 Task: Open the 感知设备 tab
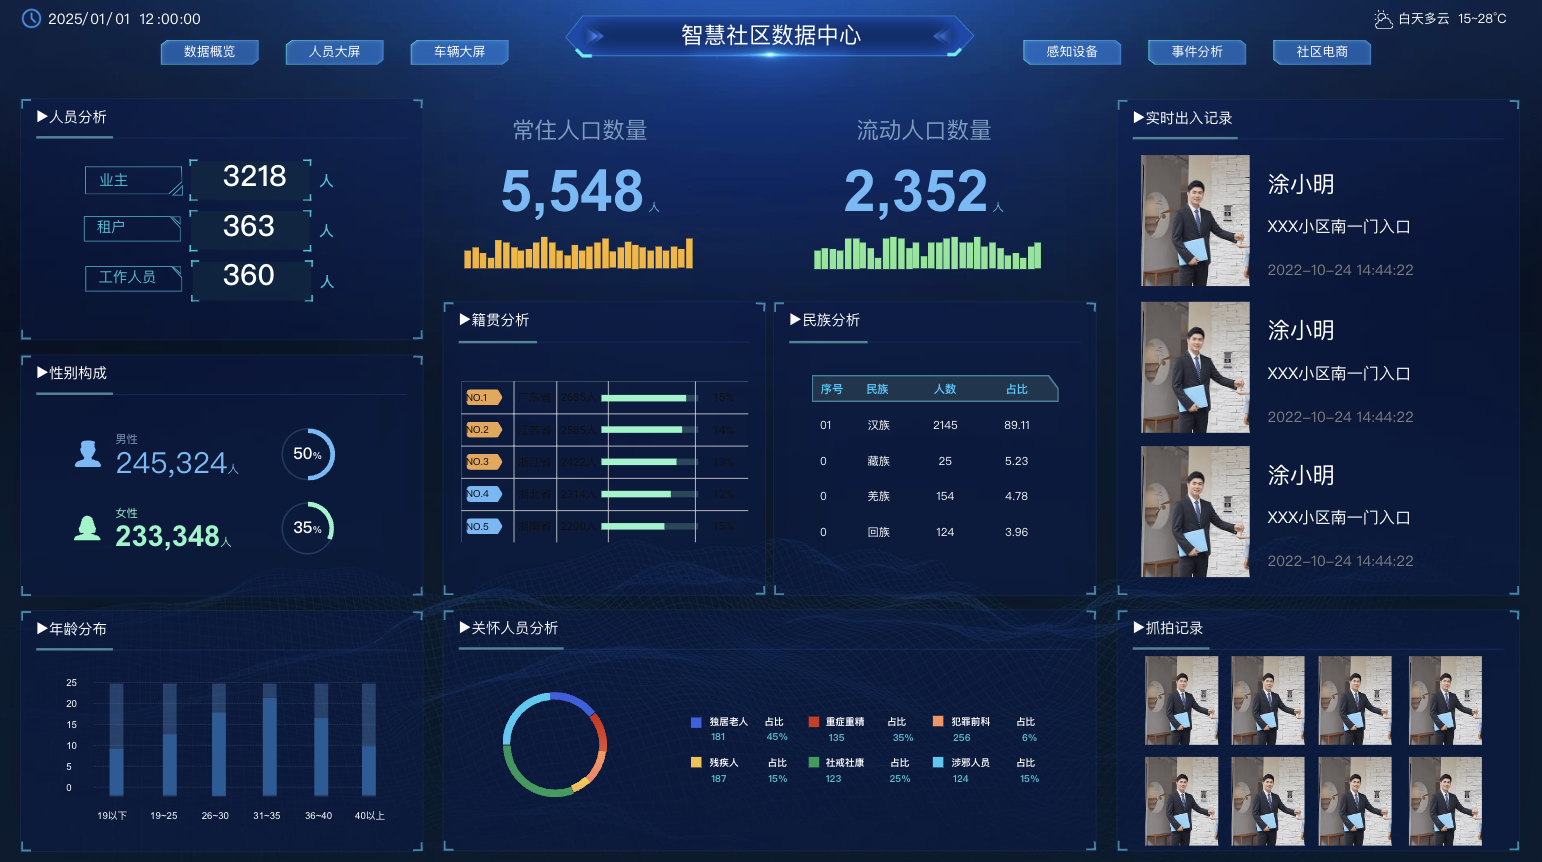(1072, 52)
